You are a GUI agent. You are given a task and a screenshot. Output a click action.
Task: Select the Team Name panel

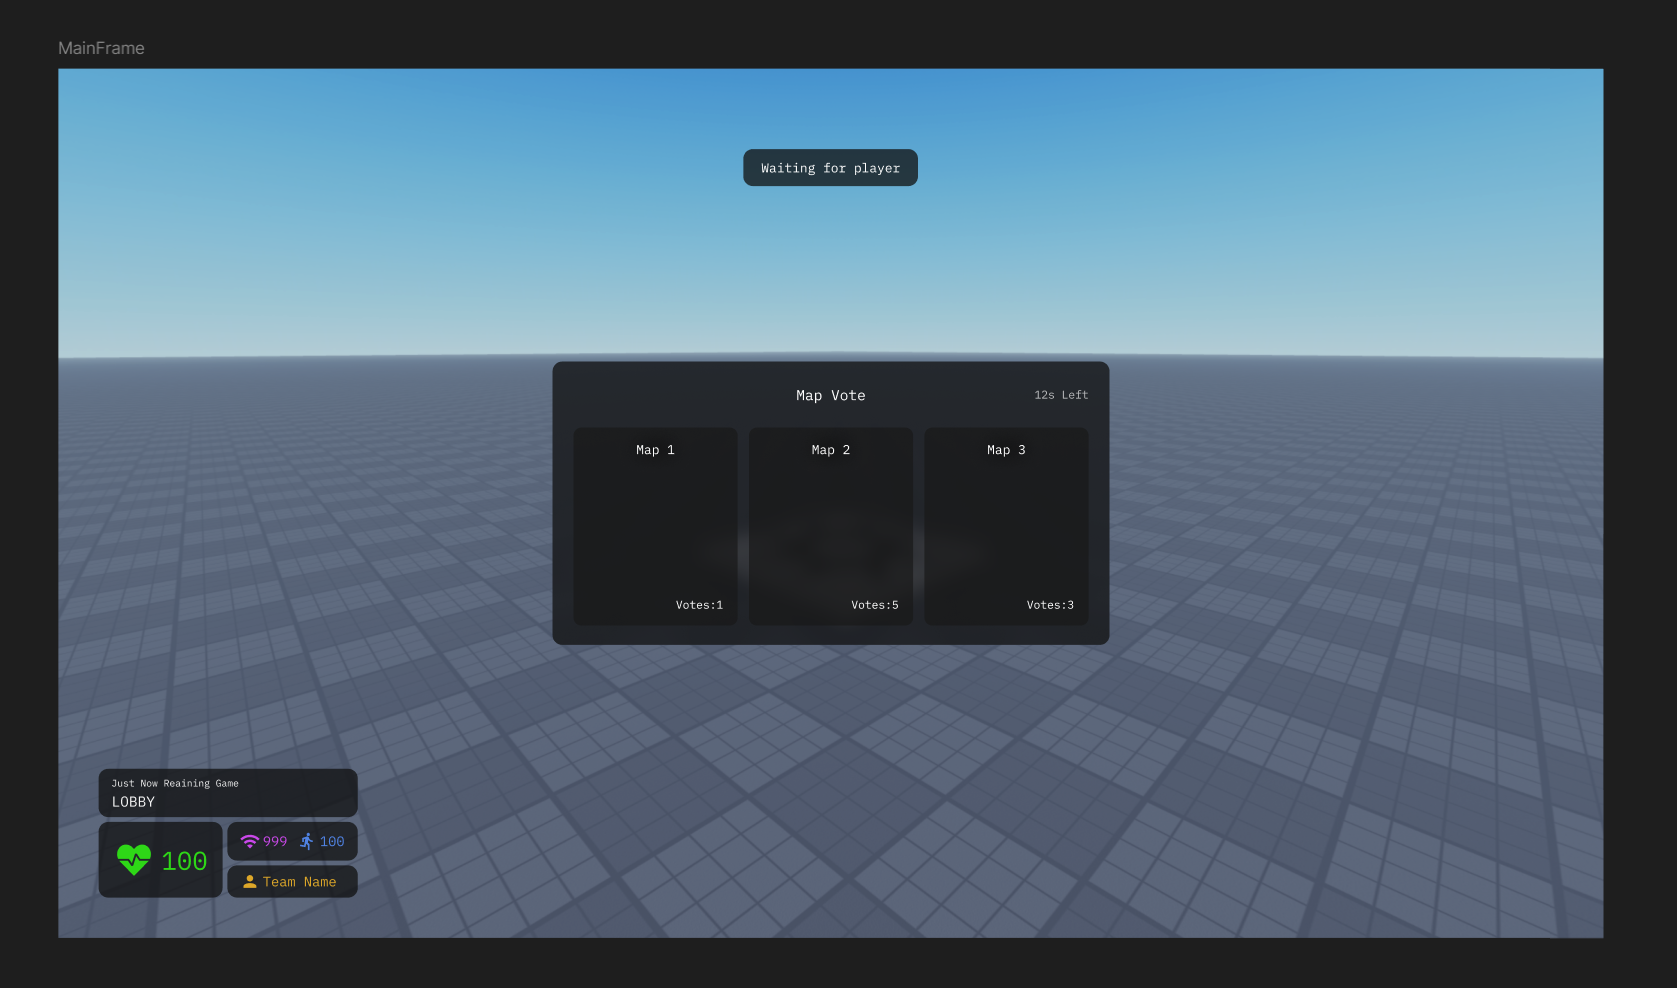coord(292,882)
